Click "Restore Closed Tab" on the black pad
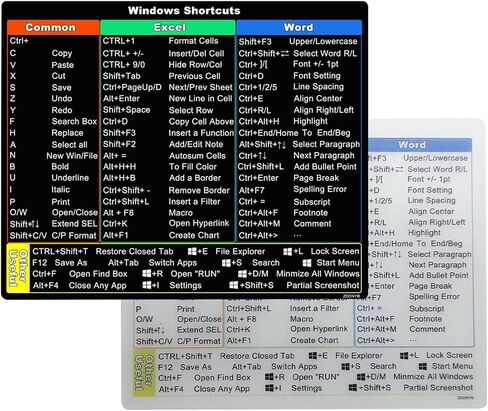This screenshot has width=488, height=411. (x=134, y=251)
